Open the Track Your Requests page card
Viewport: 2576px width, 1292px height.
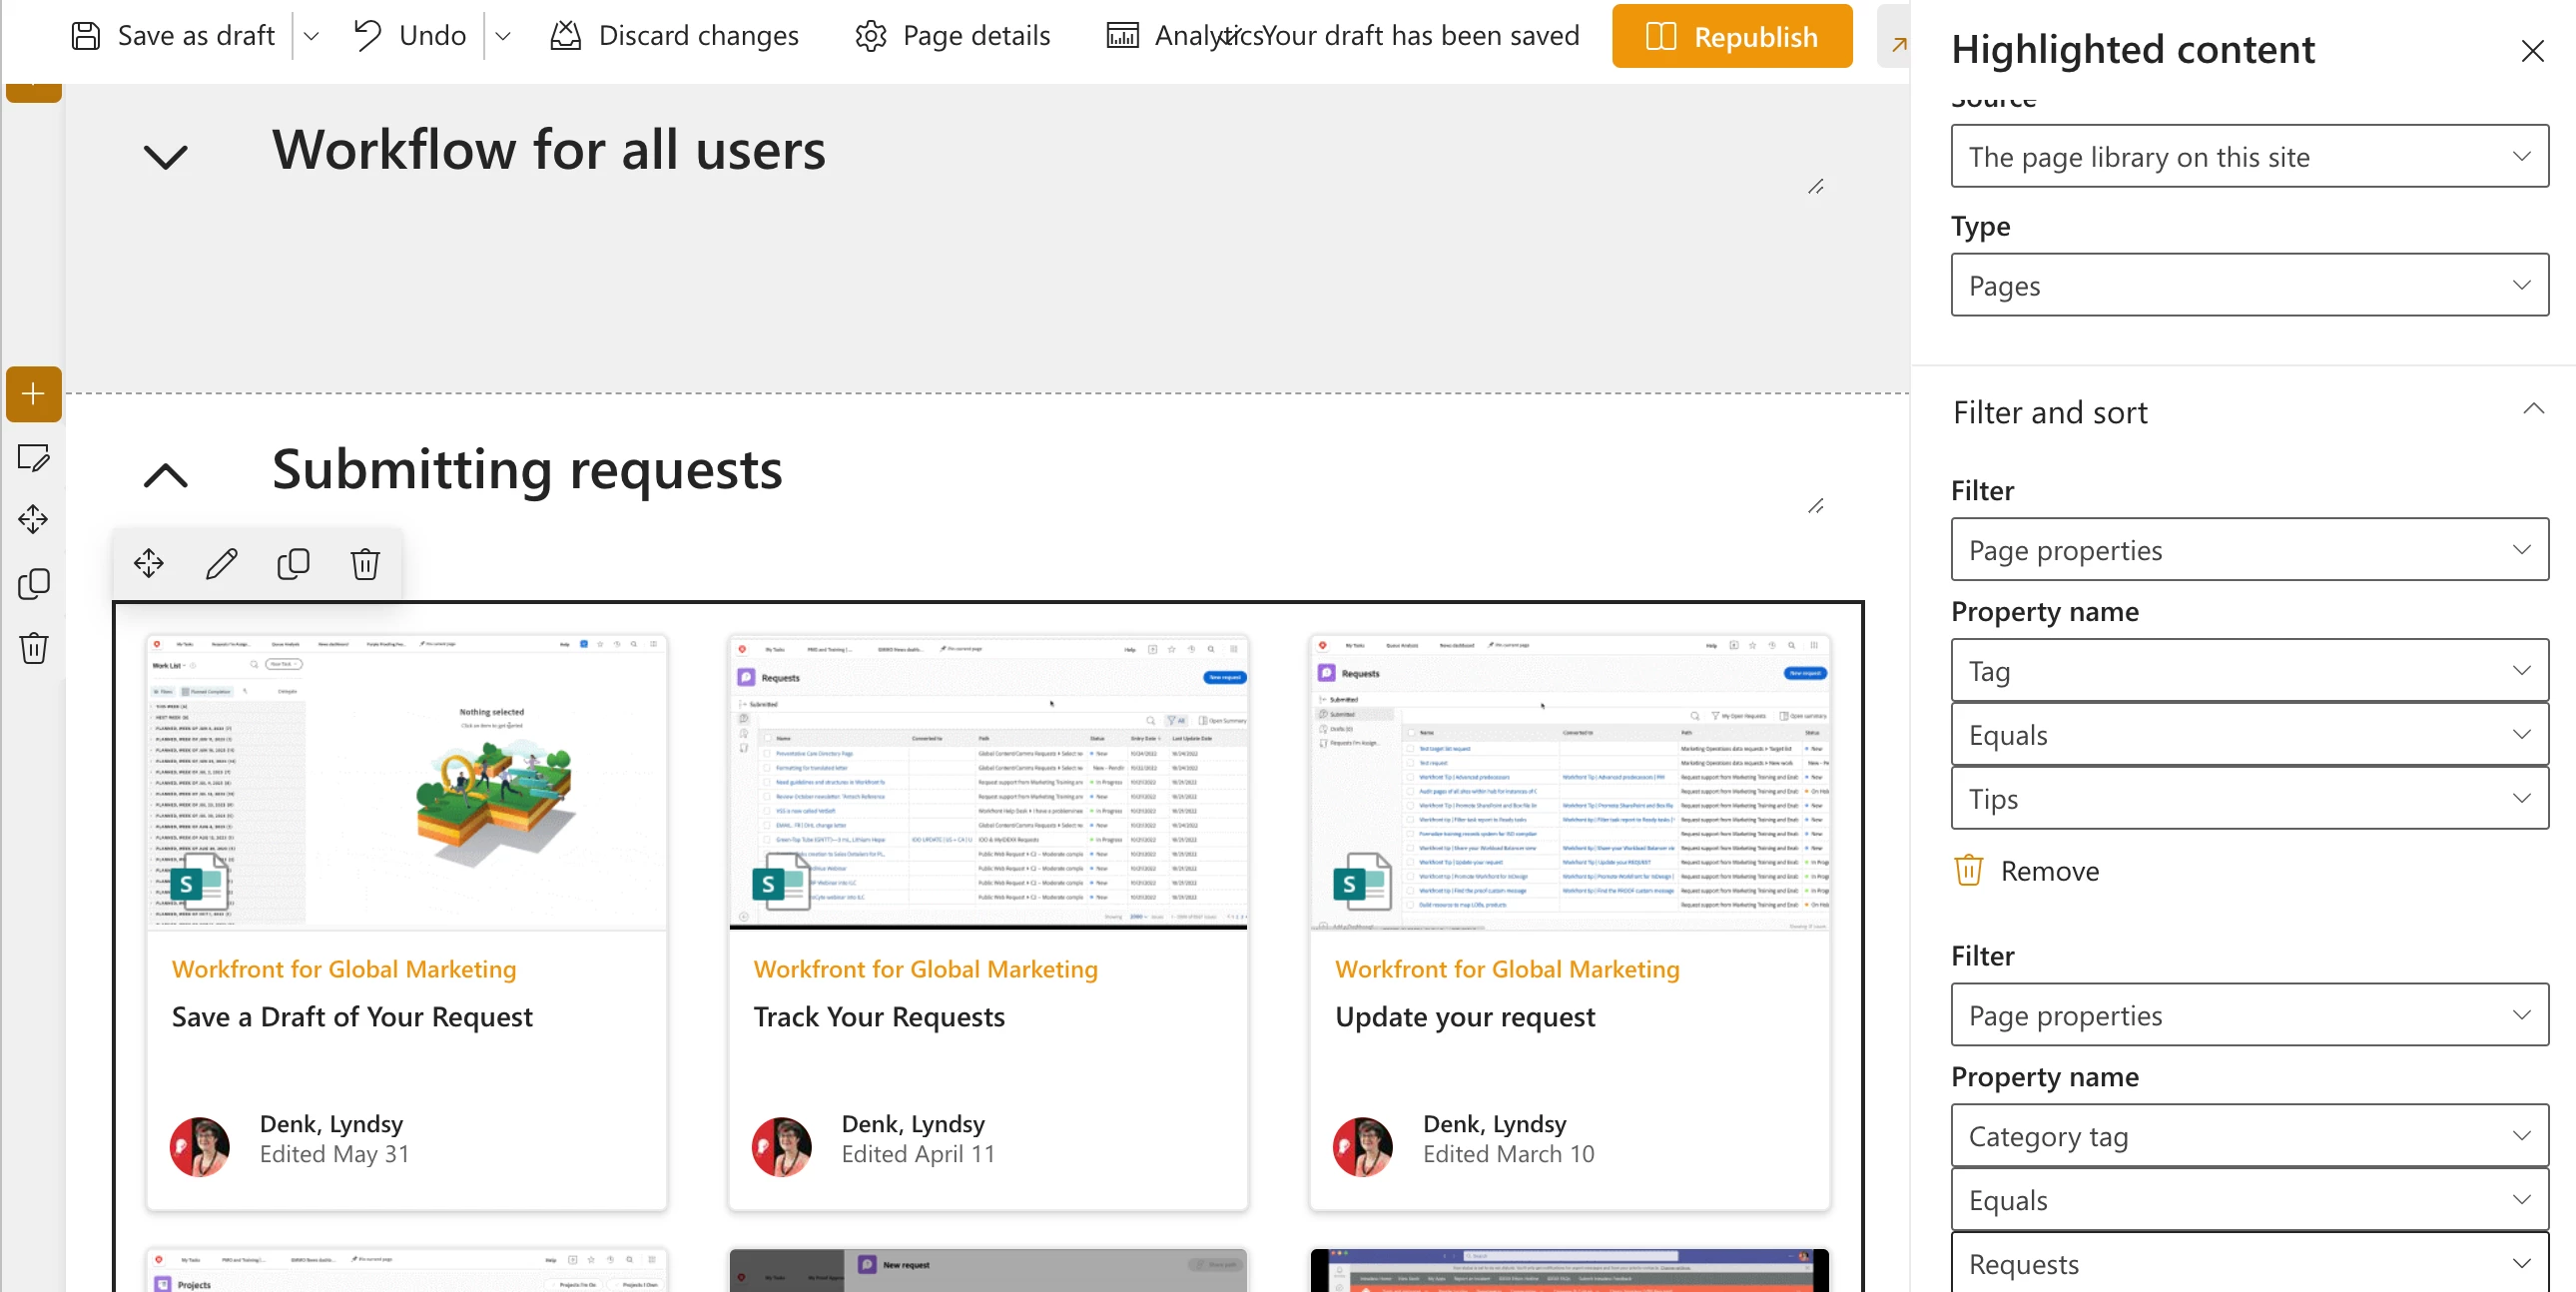tap(878, 1017)
